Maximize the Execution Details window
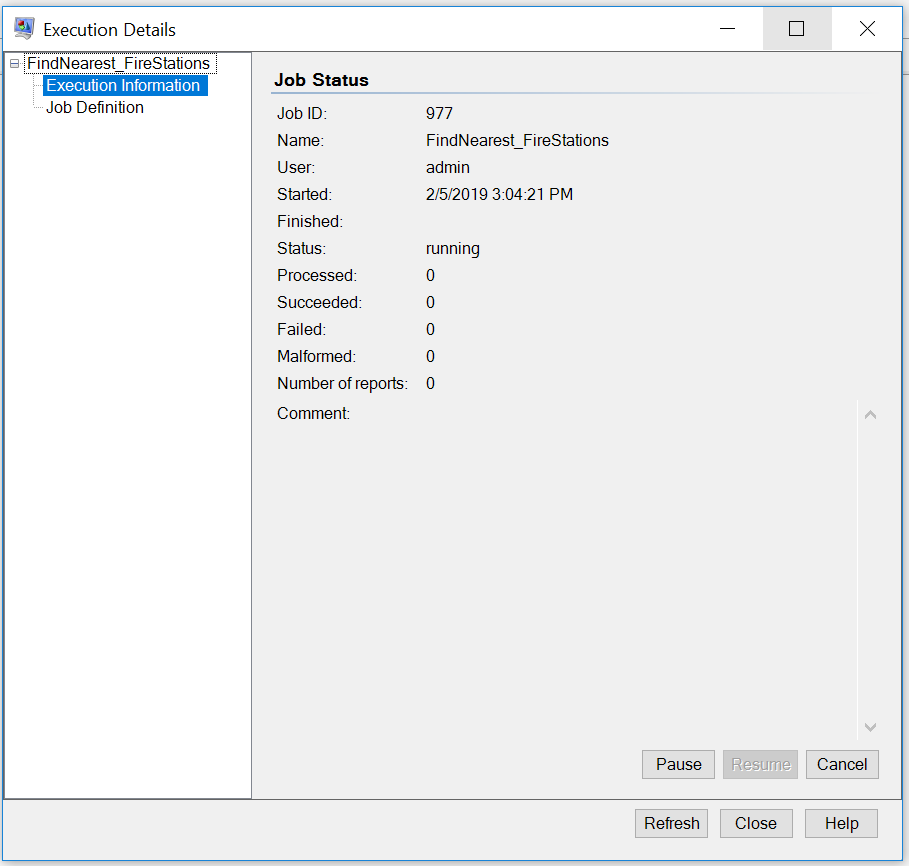Viewport: 909px width, 866px height. 797,28
